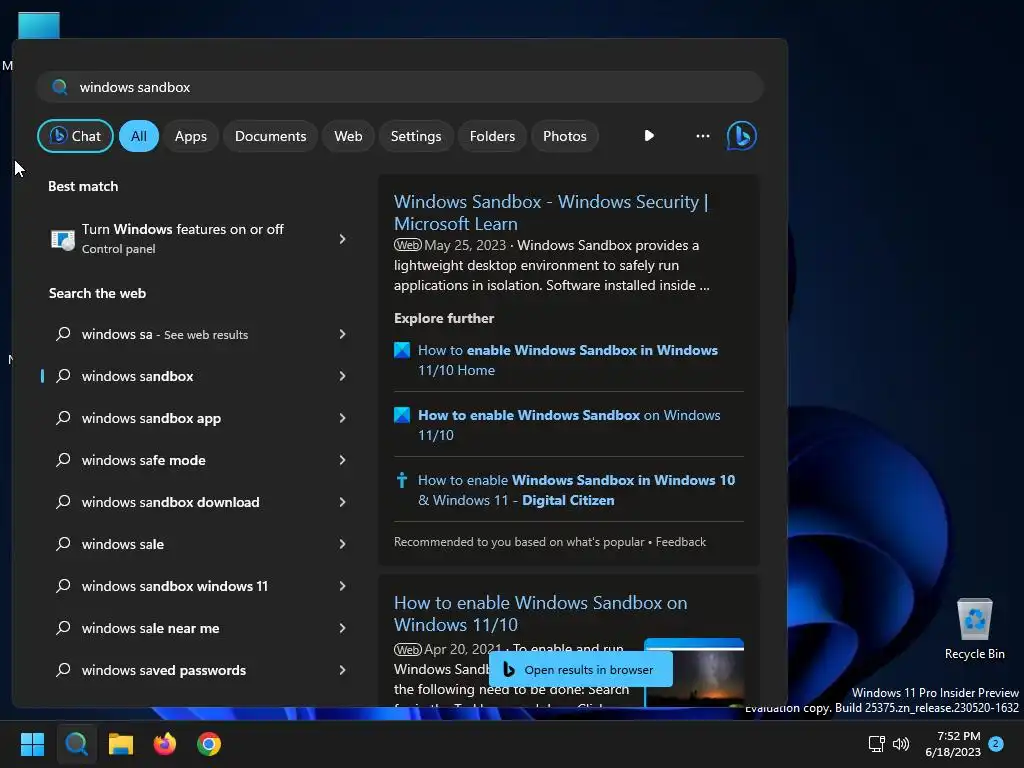Click the search text field with windows sandbox
This screenshot has width=1024, height=768.
pyautogui.click(x=400, y=87)
